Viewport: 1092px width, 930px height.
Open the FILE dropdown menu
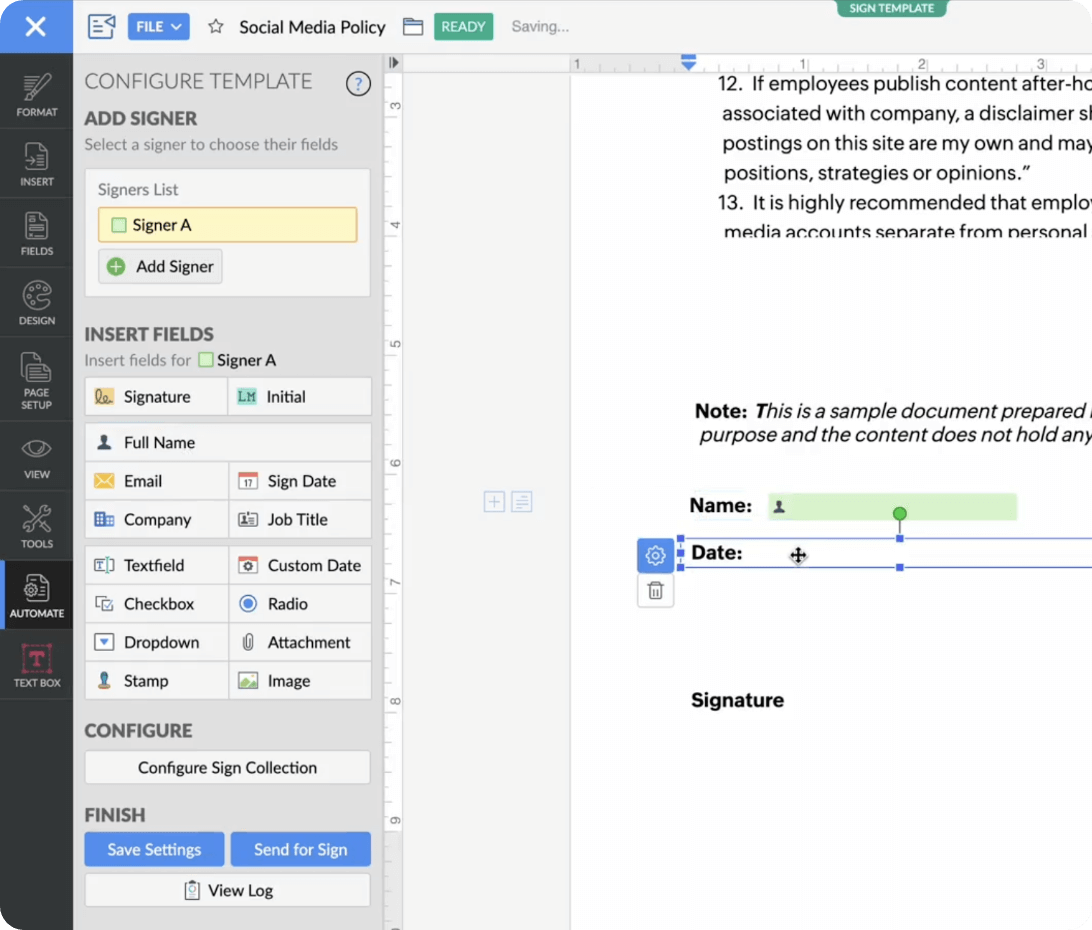tap(158, 27)
